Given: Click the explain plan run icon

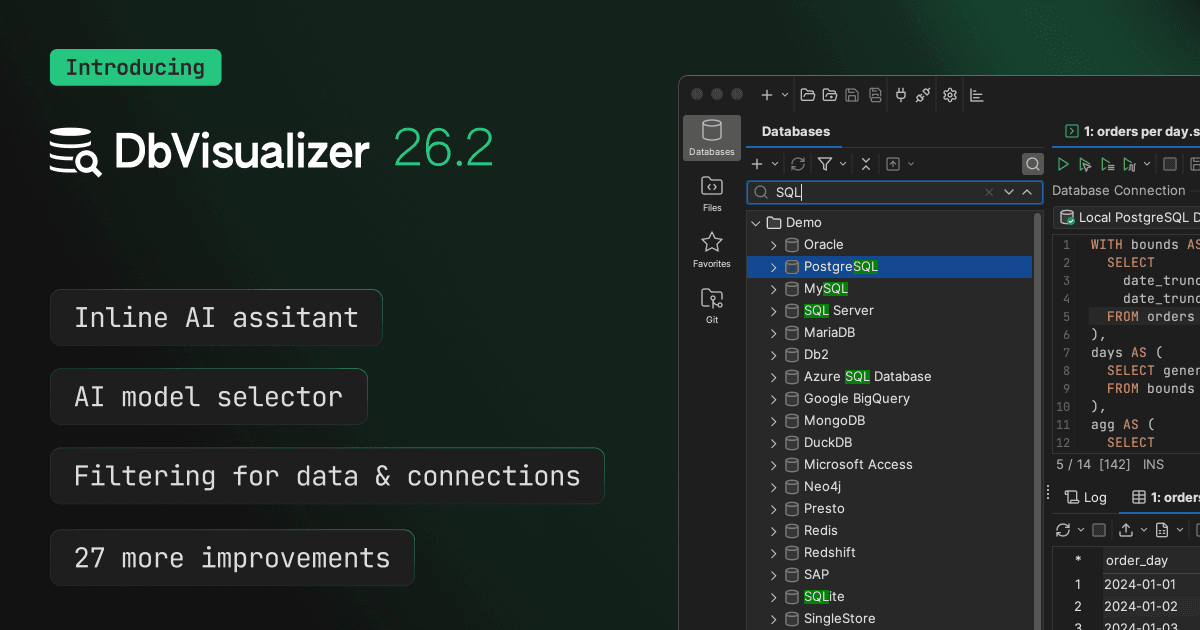Looking at the screenshot, I should click(1129, 164).
